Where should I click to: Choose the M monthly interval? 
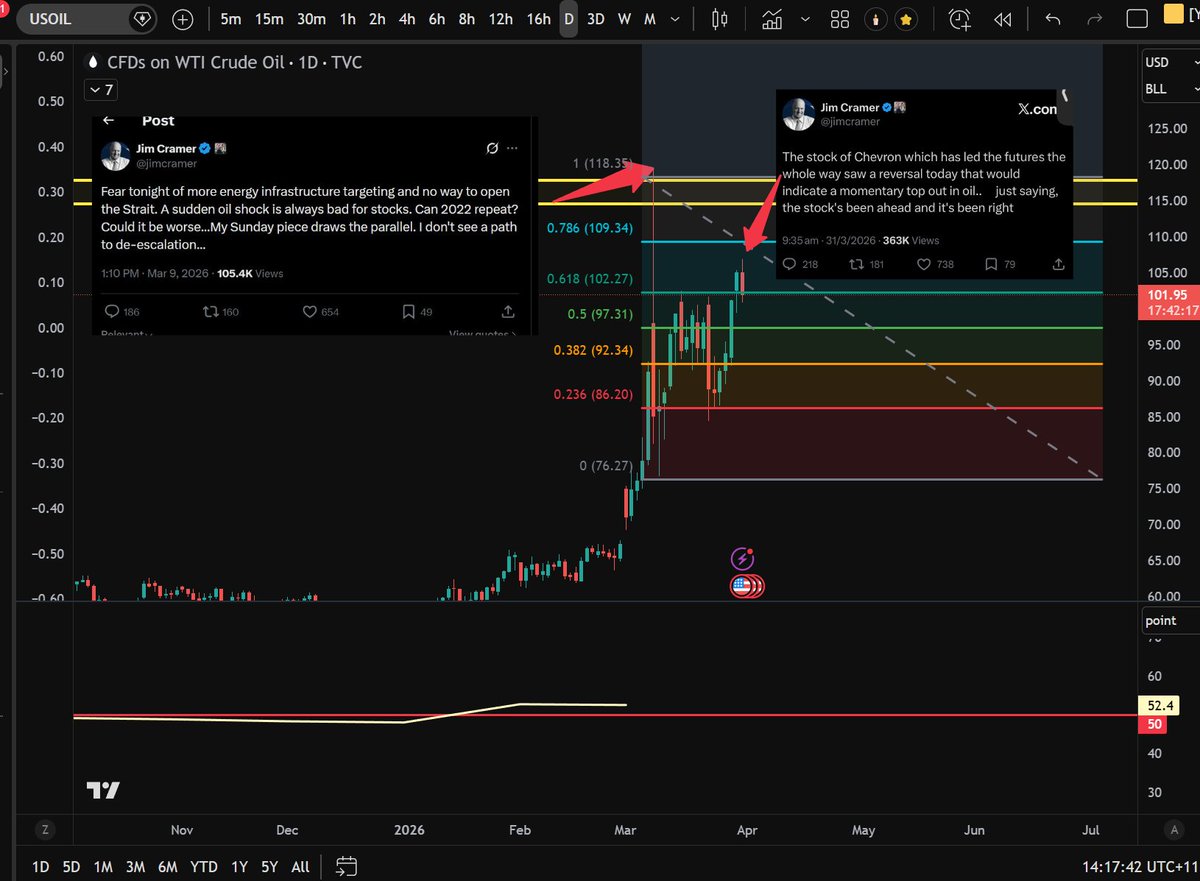(x=650, y=19)
